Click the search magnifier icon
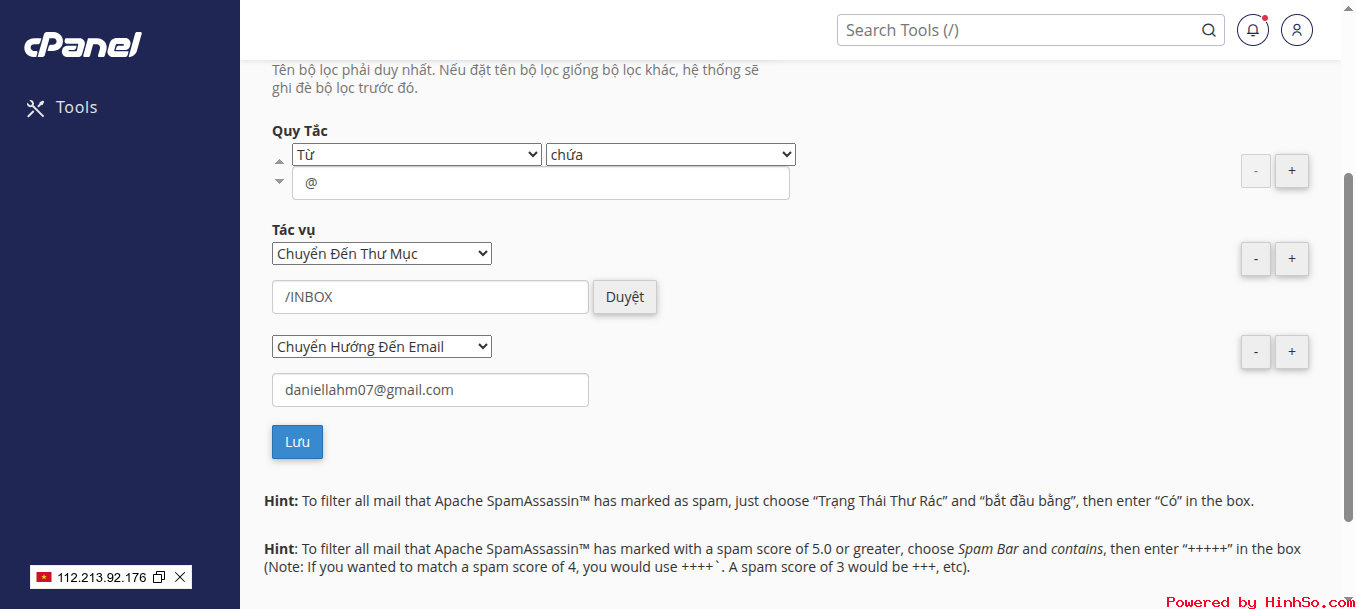 click(1209, 30)
